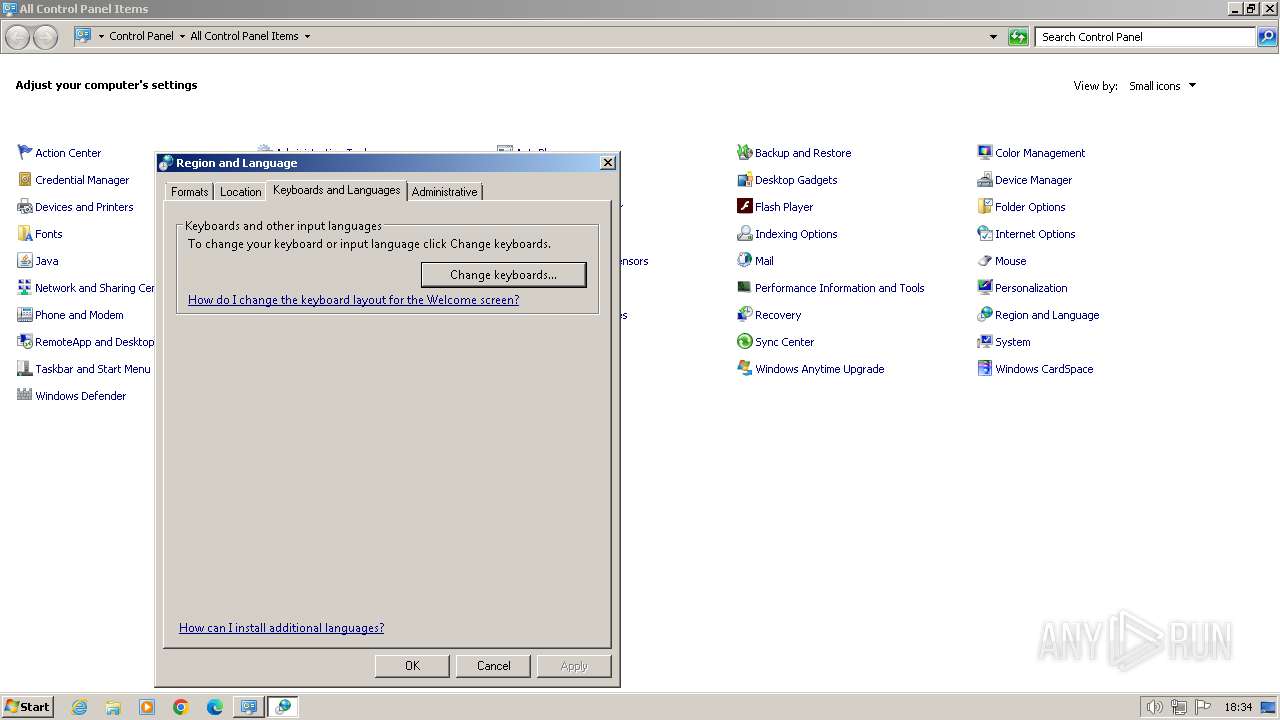Open Phone and Modem icon
Image resolution: width=1280 pixels, height=720 pixels.
25,315
